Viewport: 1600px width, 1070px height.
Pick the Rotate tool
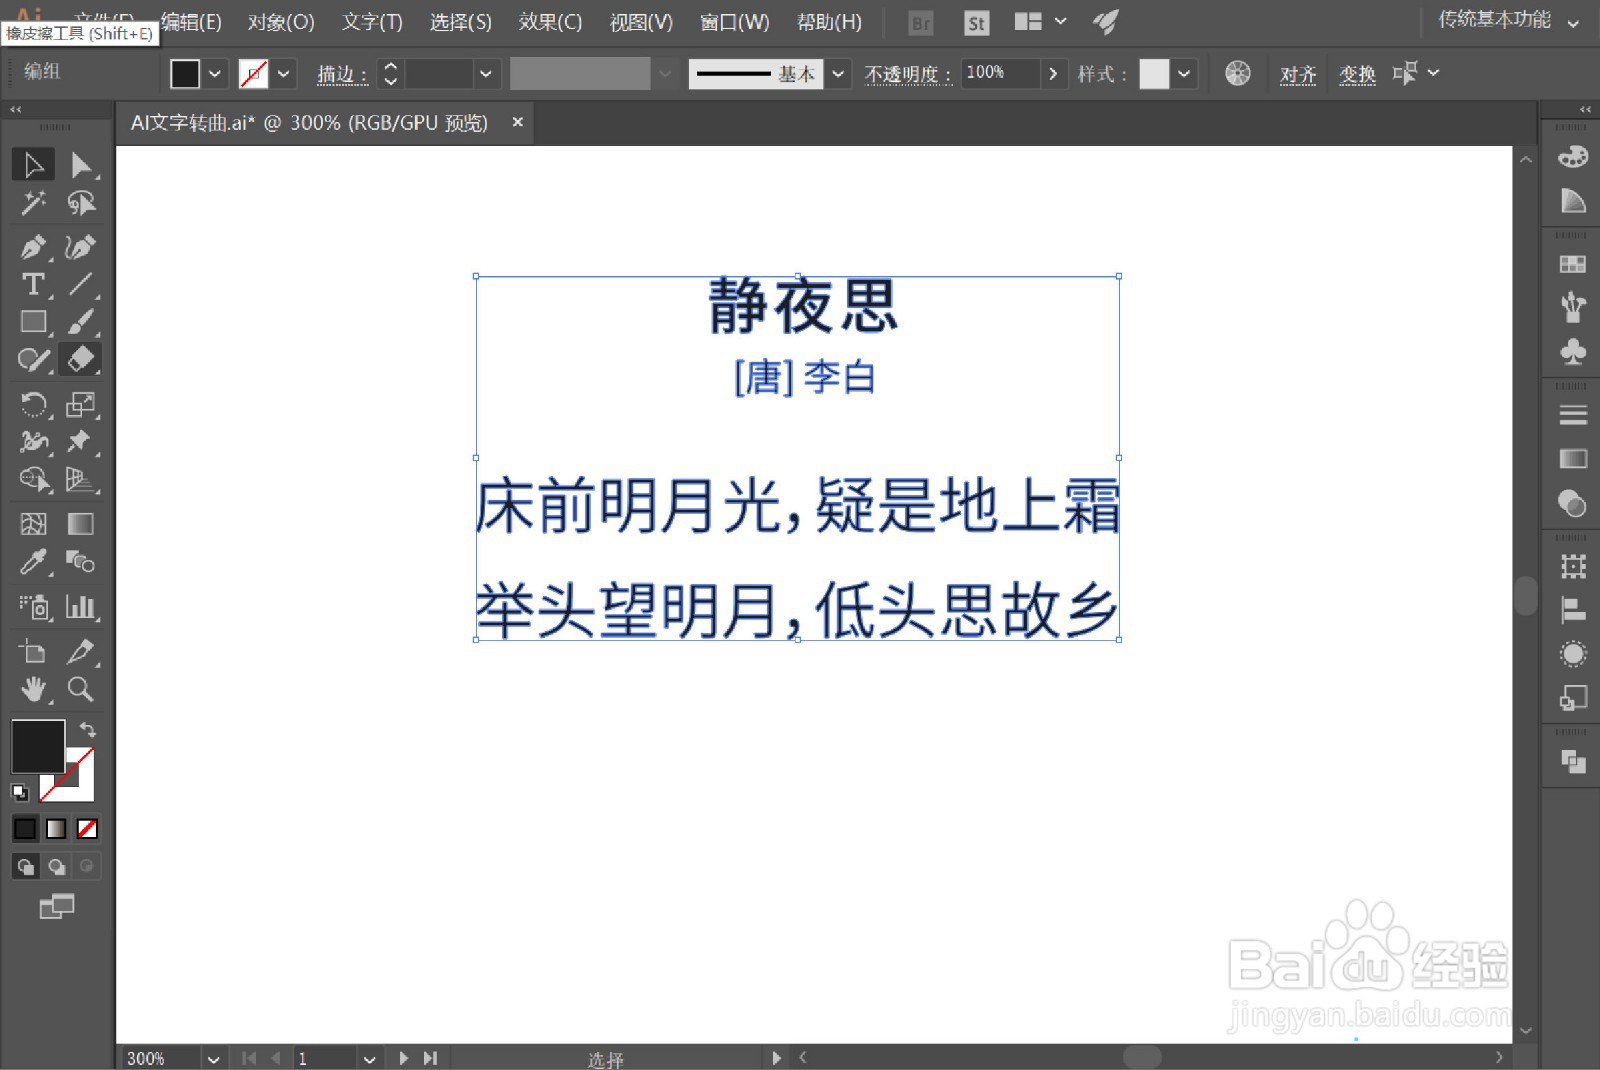click(33, 404)
